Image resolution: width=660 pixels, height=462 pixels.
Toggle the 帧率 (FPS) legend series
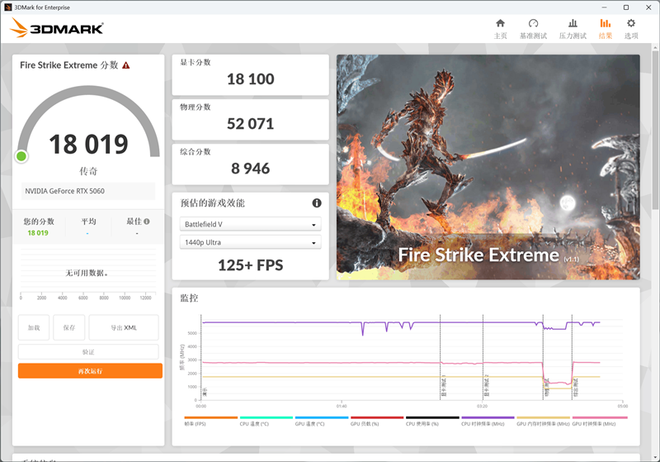pos(210,421)
